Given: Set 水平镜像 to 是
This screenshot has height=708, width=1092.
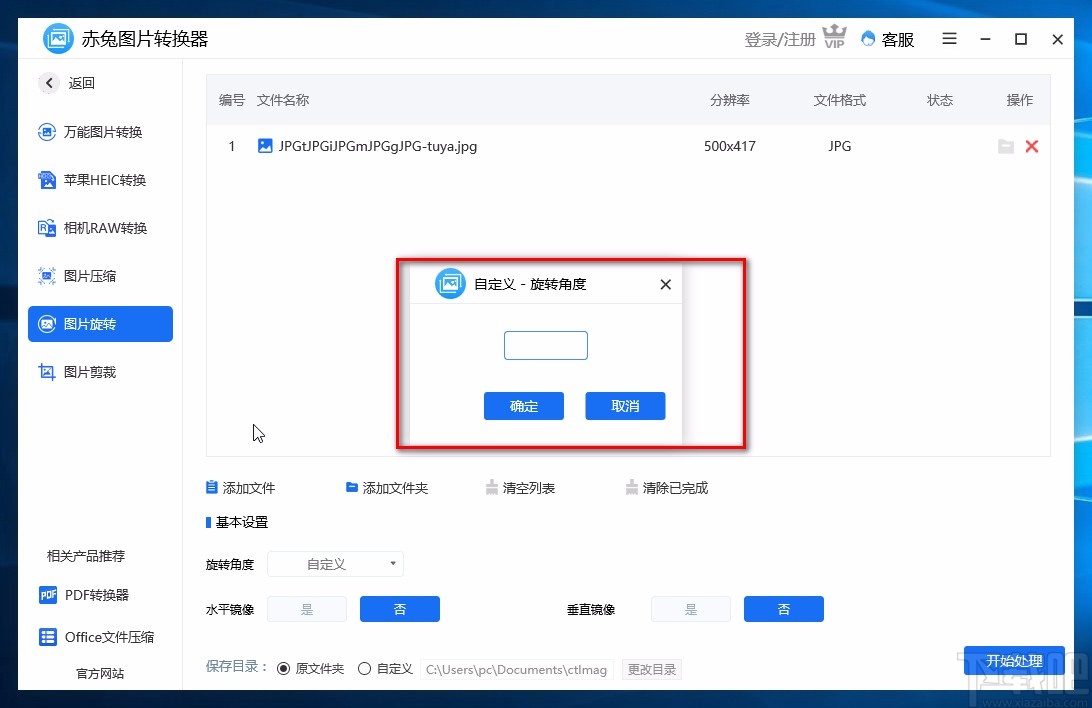Looking at the screenshot, I should (x=307, y=609).
